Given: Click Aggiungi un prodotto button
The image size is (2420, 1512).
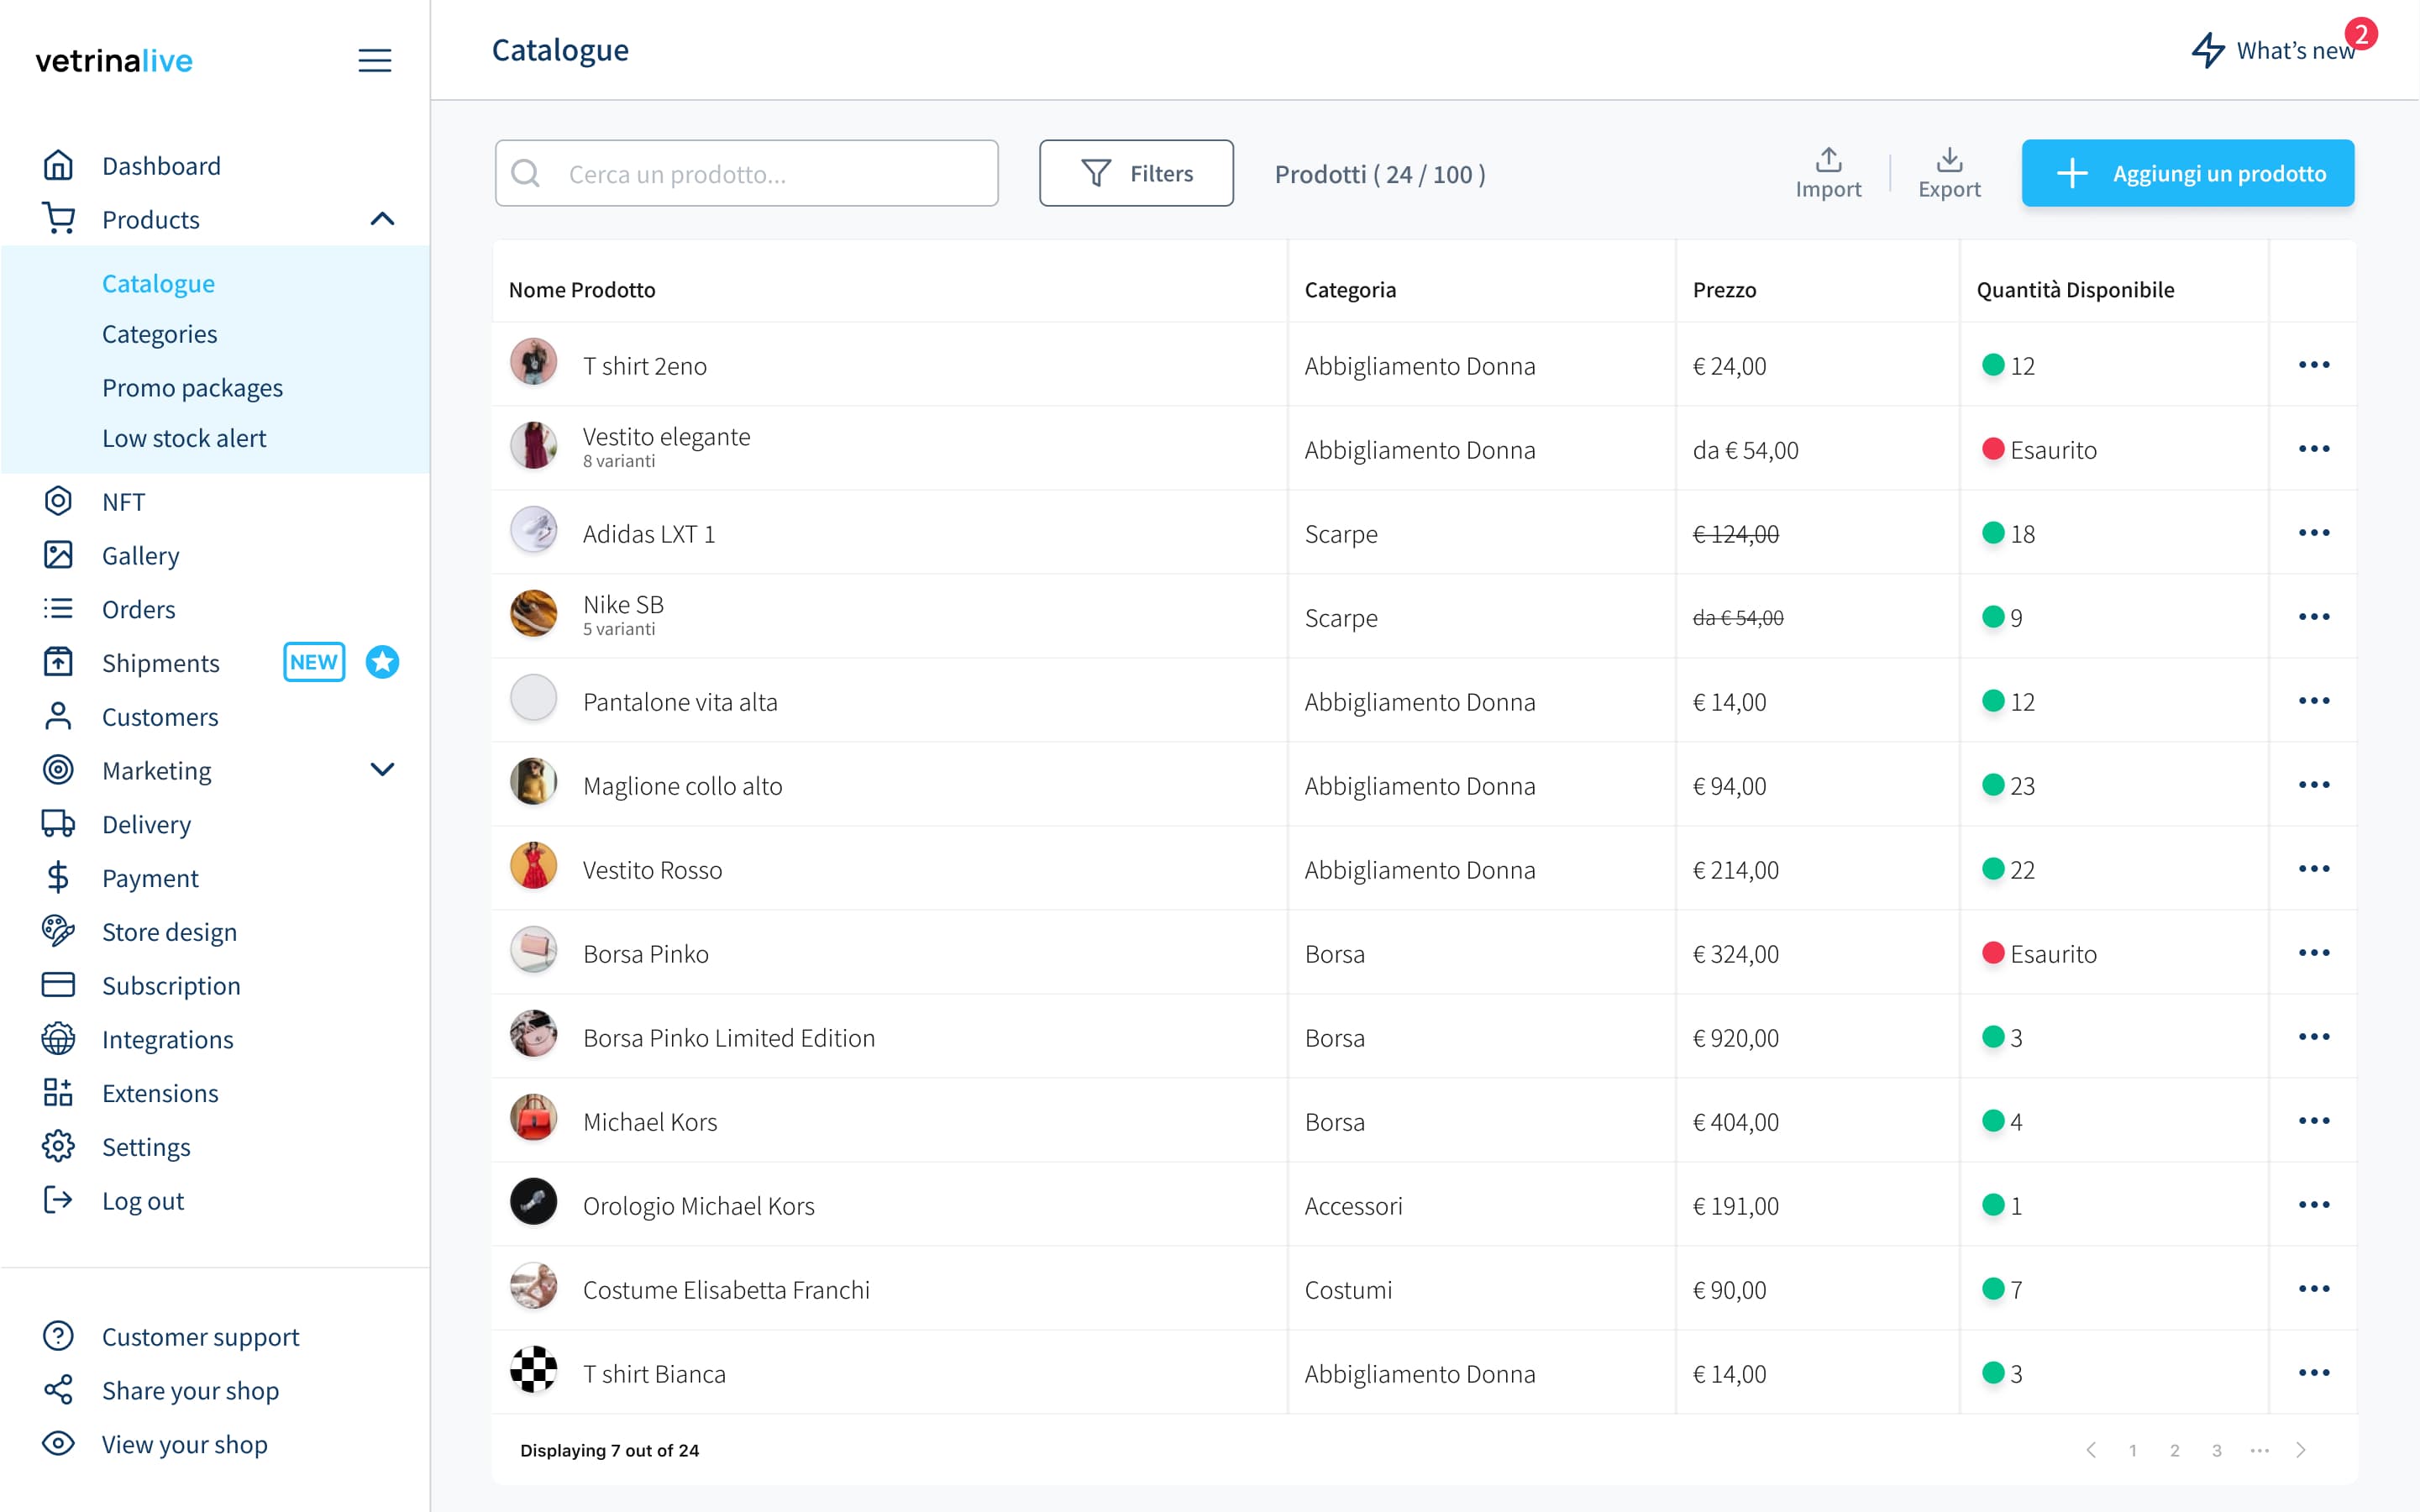Looking at the screenshot, I should point(2187,173).
